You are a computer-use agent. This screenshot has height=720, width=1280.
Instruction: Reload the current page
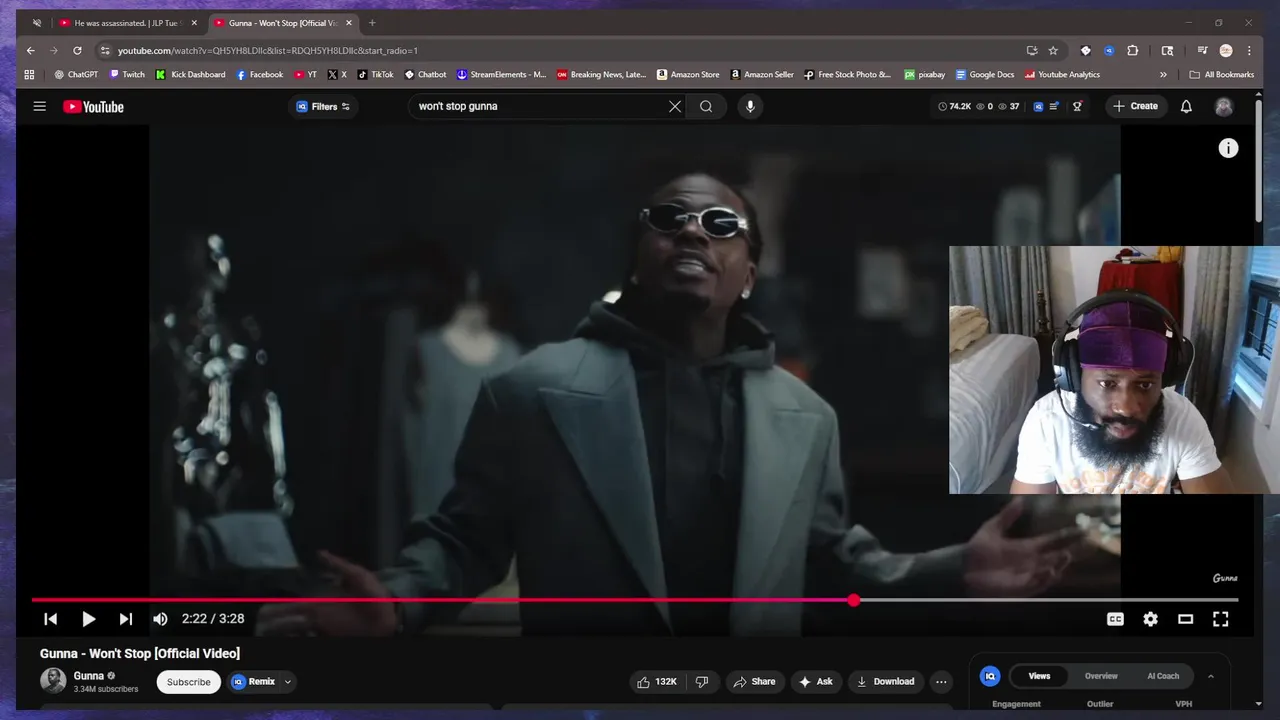click(x=77, y=50)
